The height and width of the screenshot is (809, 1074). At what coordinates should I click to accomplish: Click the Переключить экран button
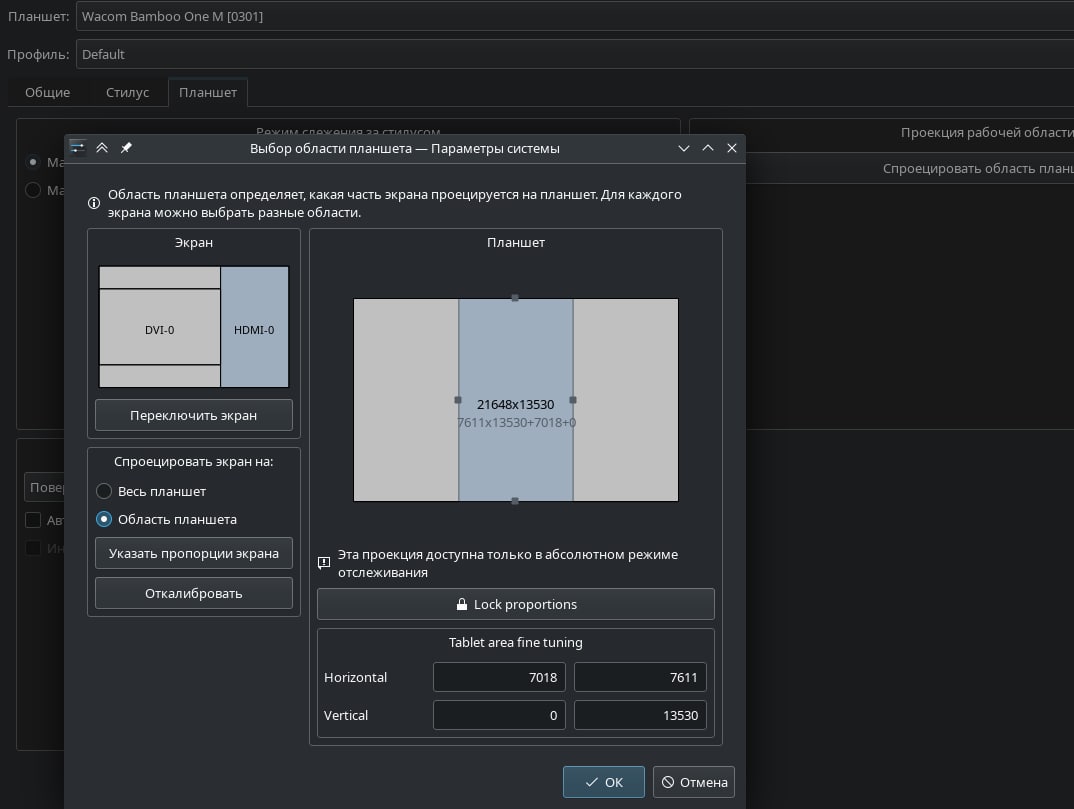[x=194, y=415]
